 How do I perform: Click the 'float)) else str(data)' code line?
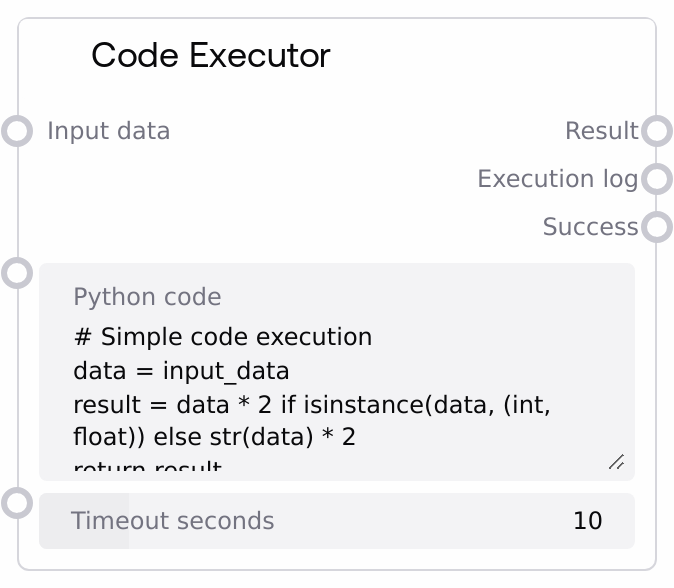click(215, 438)
